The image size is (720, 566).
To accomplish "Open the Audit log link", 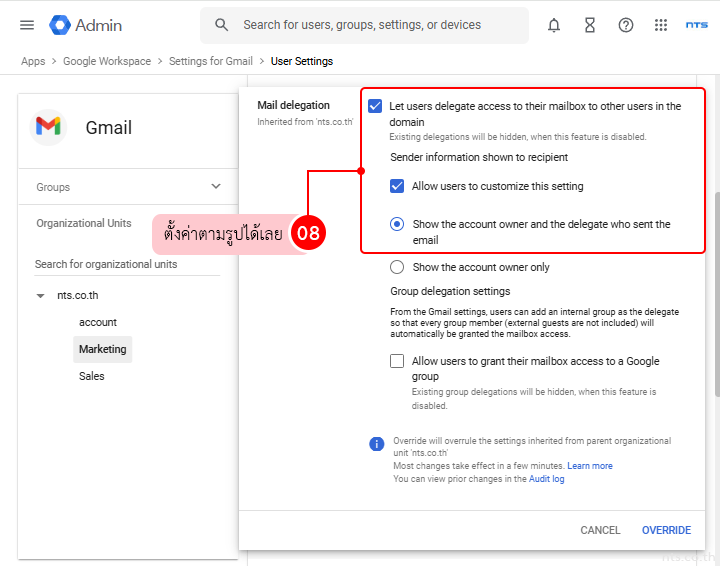I will pos(546,479).
